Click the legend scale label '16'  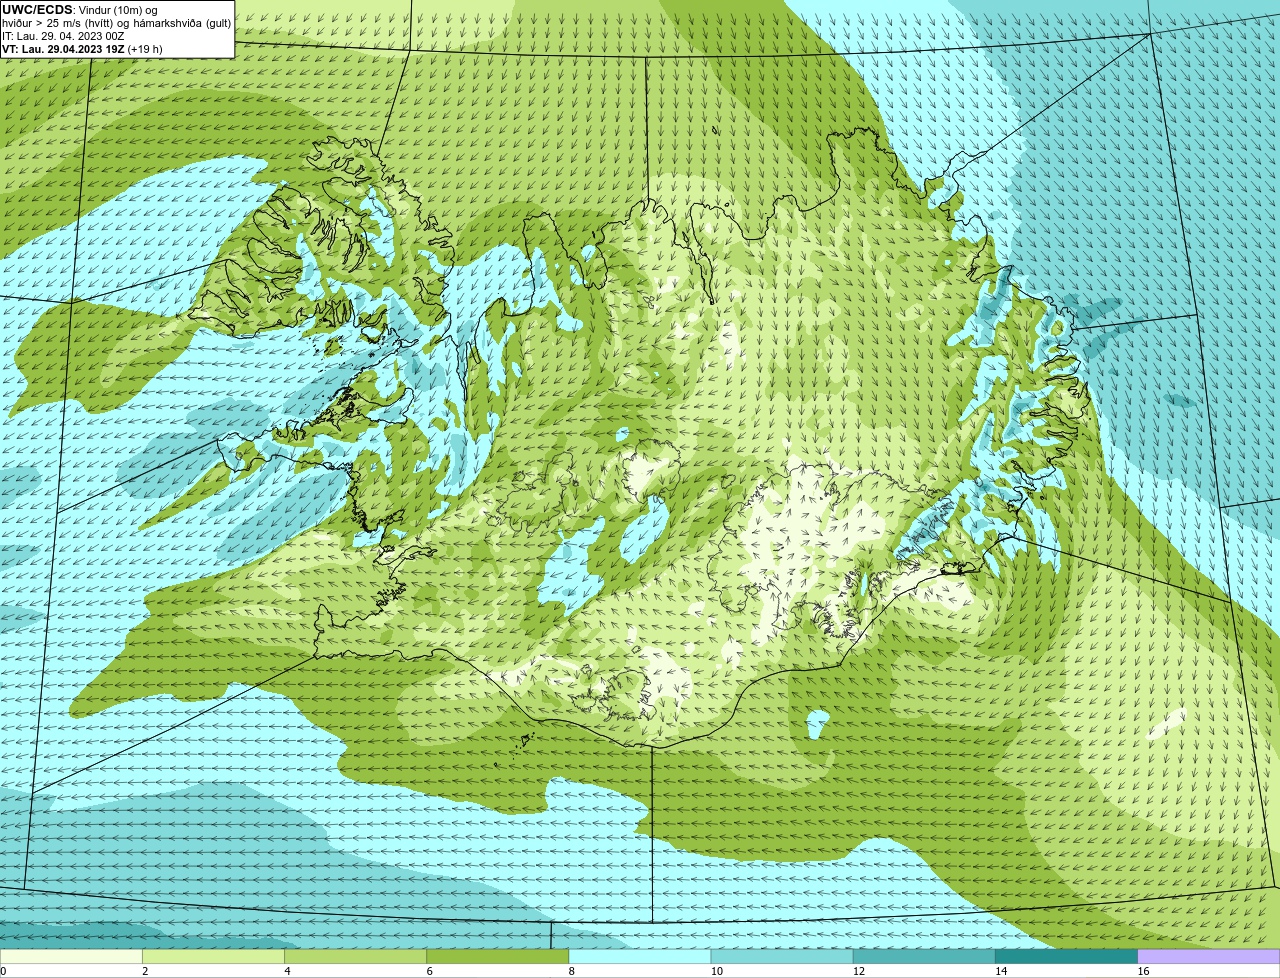(1143, 971)
